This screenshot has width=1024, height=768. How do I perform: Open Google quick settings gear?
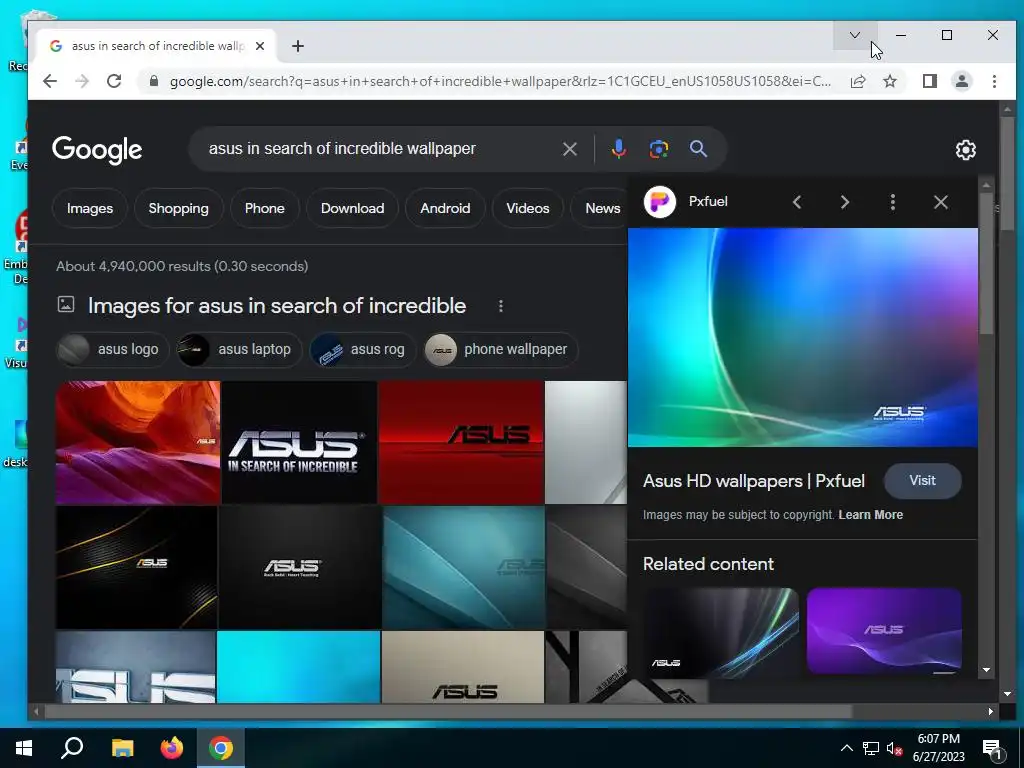point(965,150)
